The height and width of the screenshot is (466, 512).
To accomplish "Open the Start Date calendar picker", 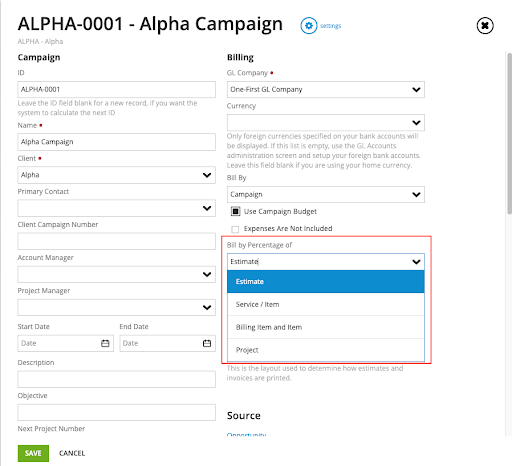I will click(105, 343).
